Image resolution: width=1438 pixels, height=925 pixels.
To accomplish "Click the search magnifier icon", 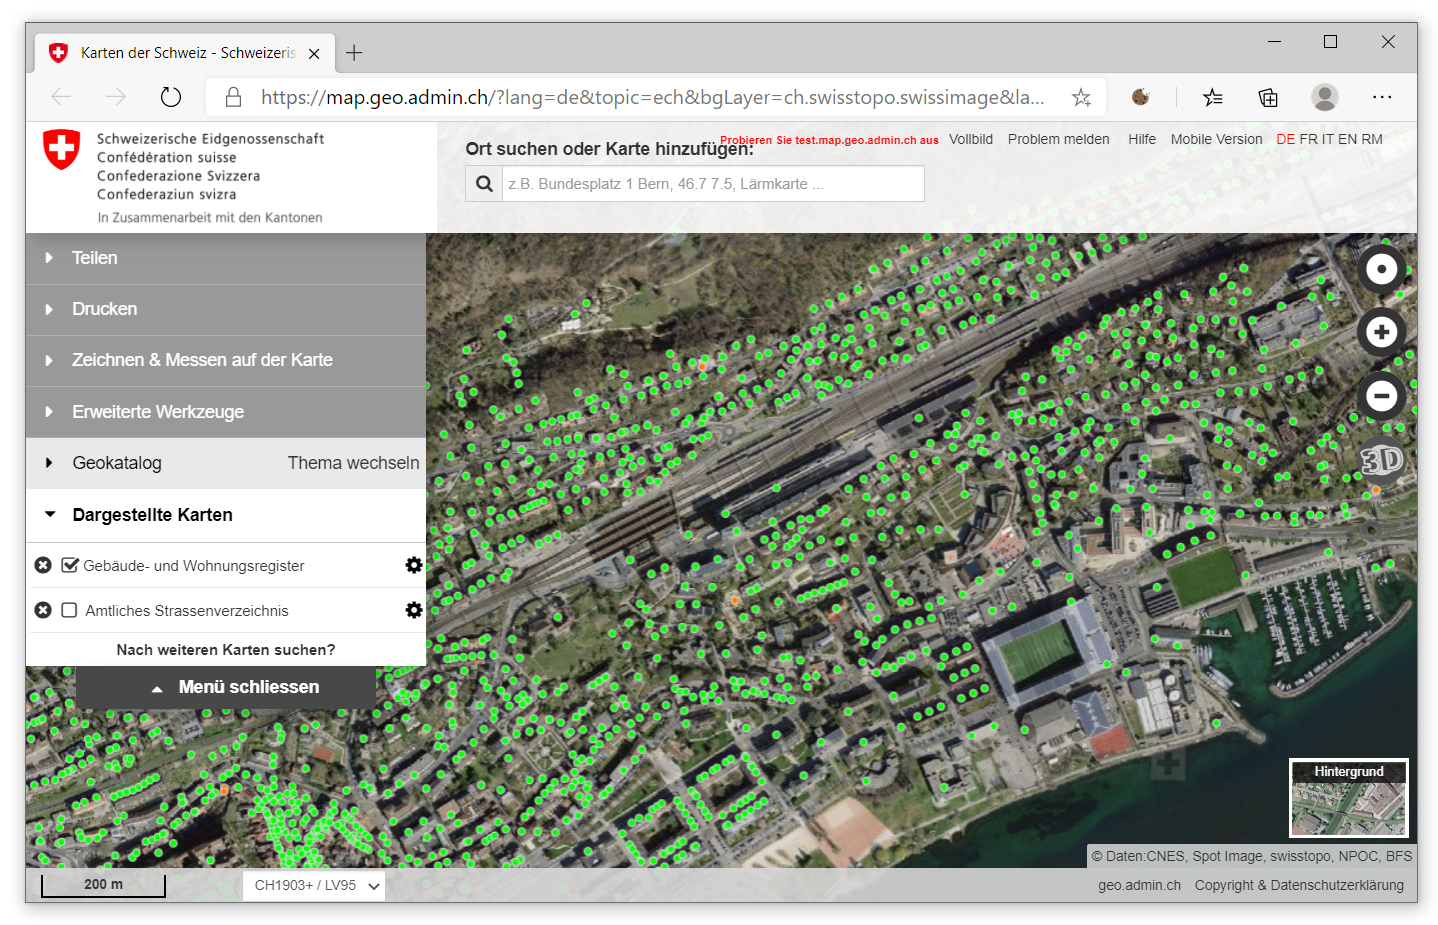I will (484, 184).
